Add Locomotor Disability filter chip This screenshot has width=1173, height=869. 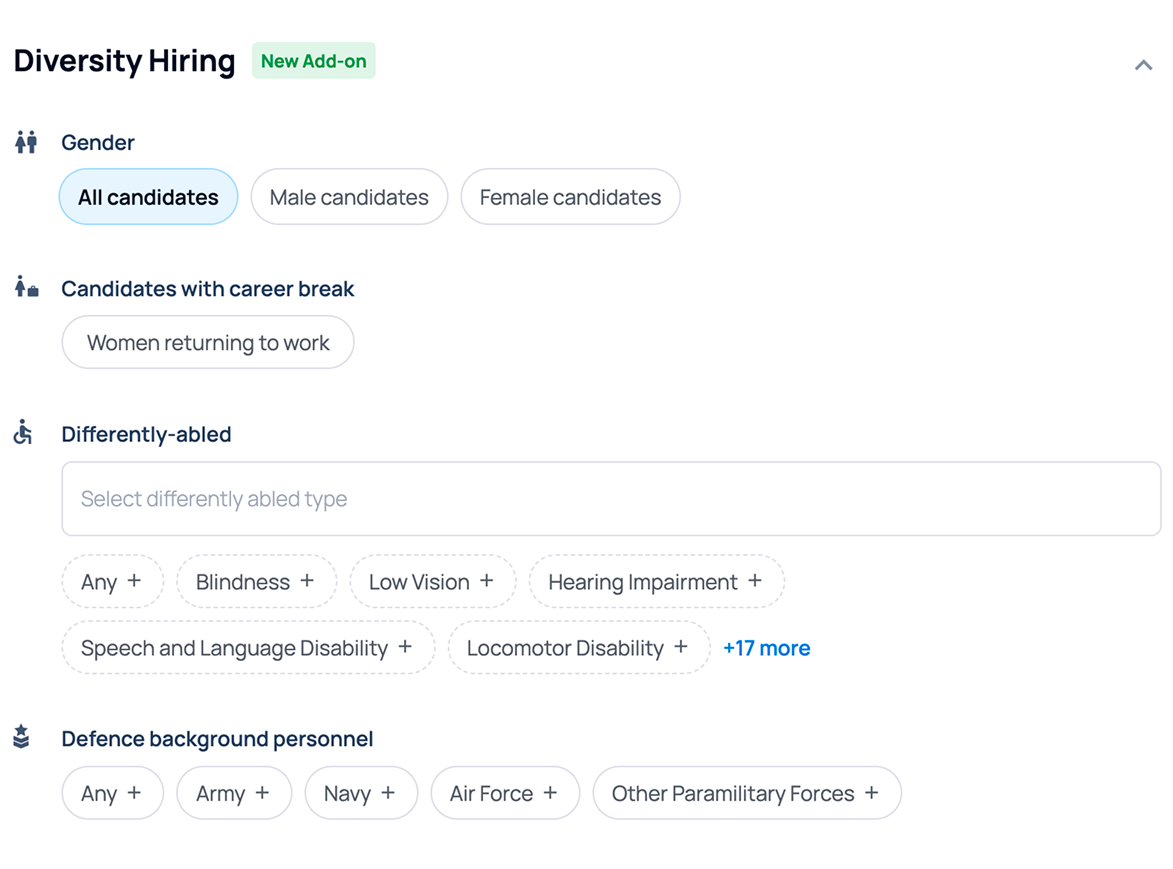pos(579,648)
